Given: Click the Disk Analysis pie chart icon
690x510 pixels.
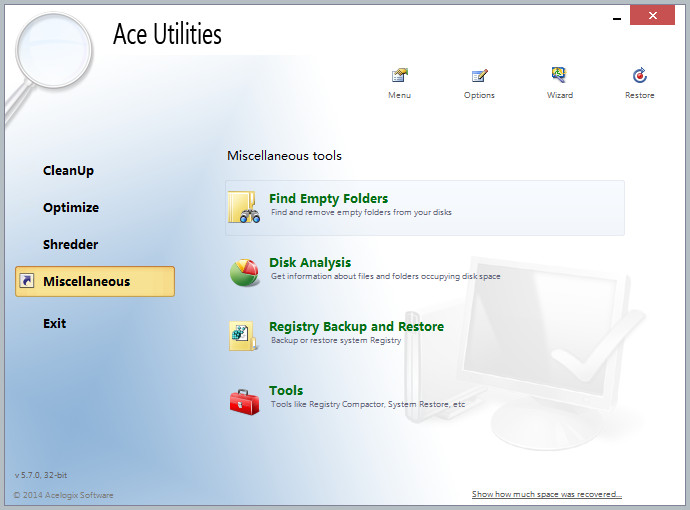Looking at the screenshot, I should (x=244, y=272).
